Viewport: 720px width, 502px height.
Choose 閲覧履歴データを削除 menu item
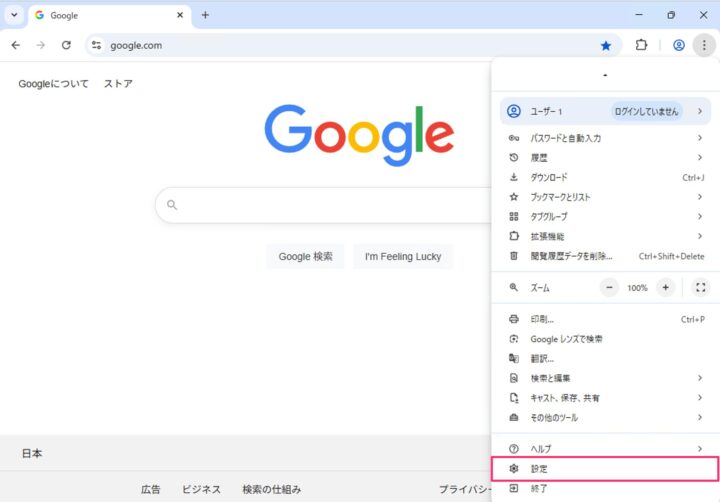click(605, 256)
